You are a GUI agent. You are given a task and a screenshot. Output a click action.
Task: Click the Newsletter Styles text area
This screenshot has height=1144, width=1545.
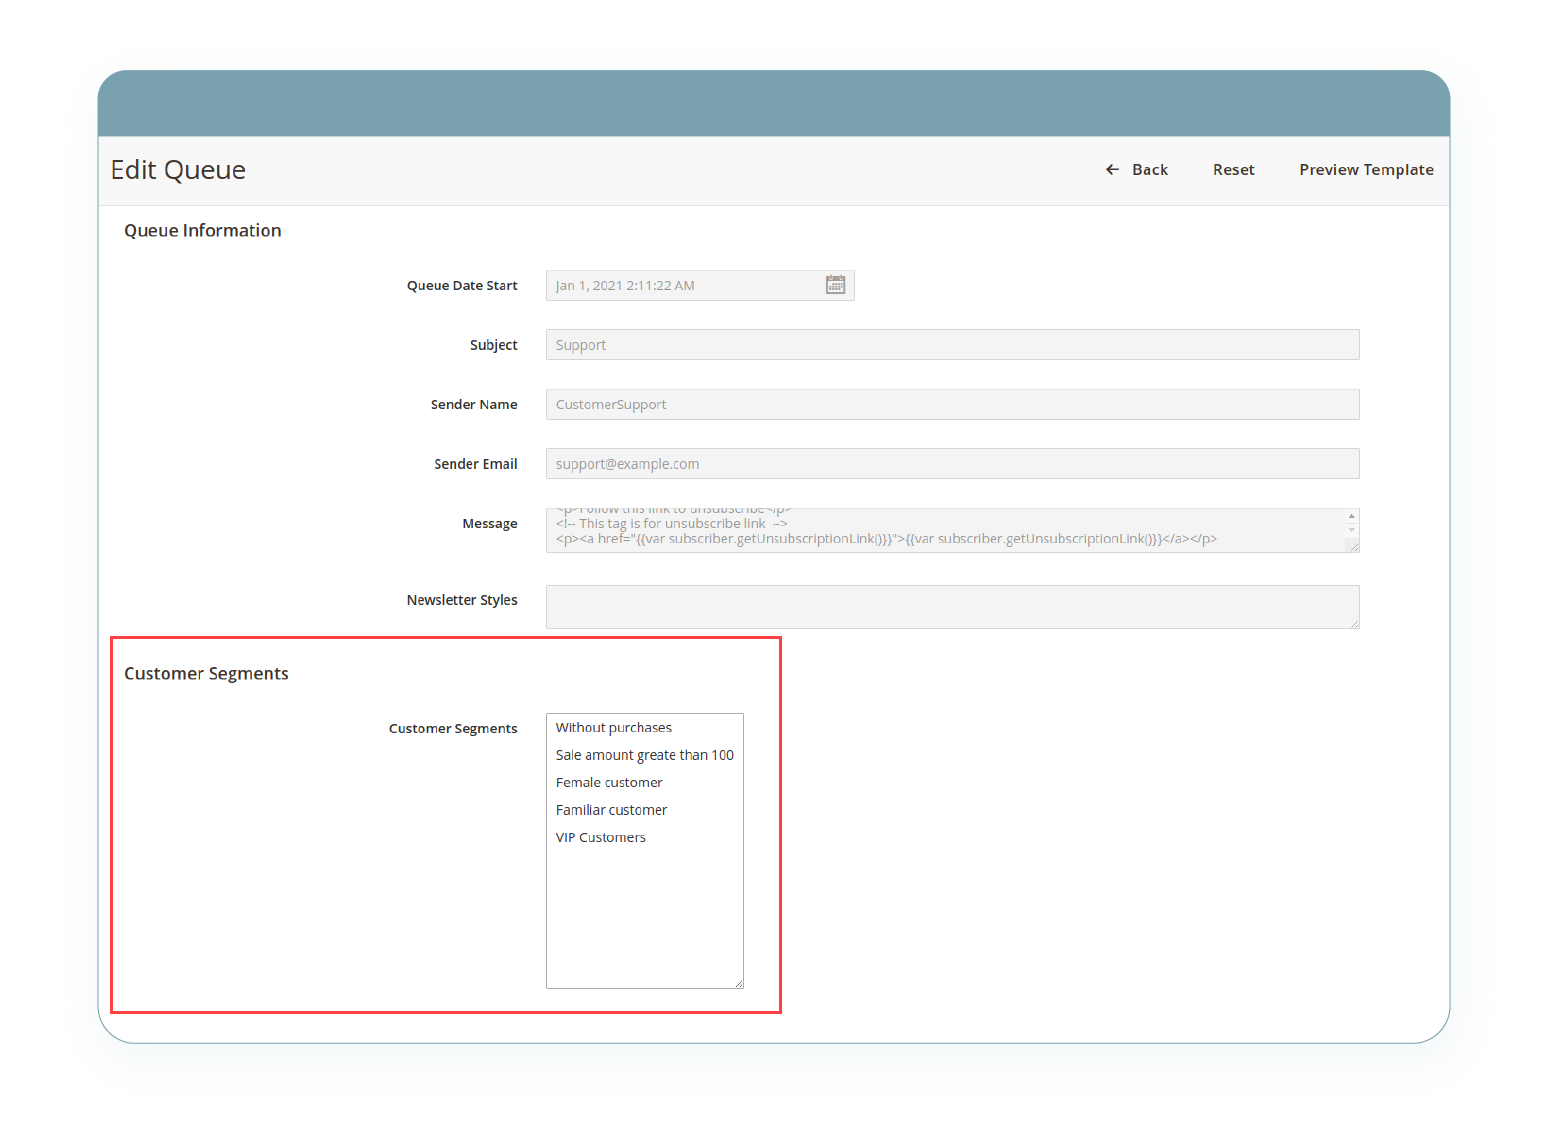[x=951, y=607]
